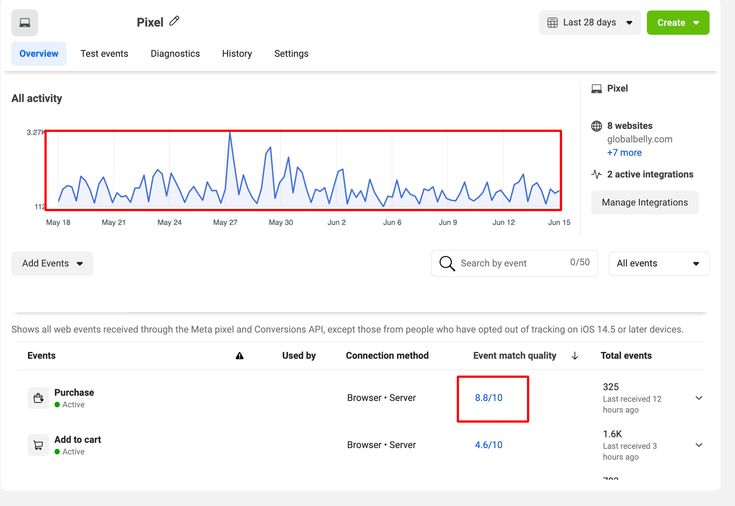735x506 pixels.
Task: Click the Add to cart event icon
Action: [38, 445]
